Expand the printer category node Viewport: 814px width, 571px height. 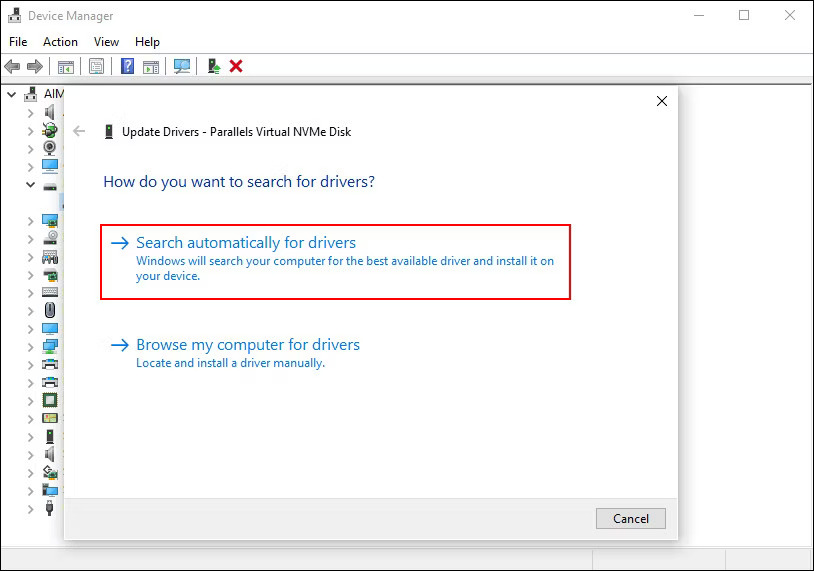pos(31,364)
